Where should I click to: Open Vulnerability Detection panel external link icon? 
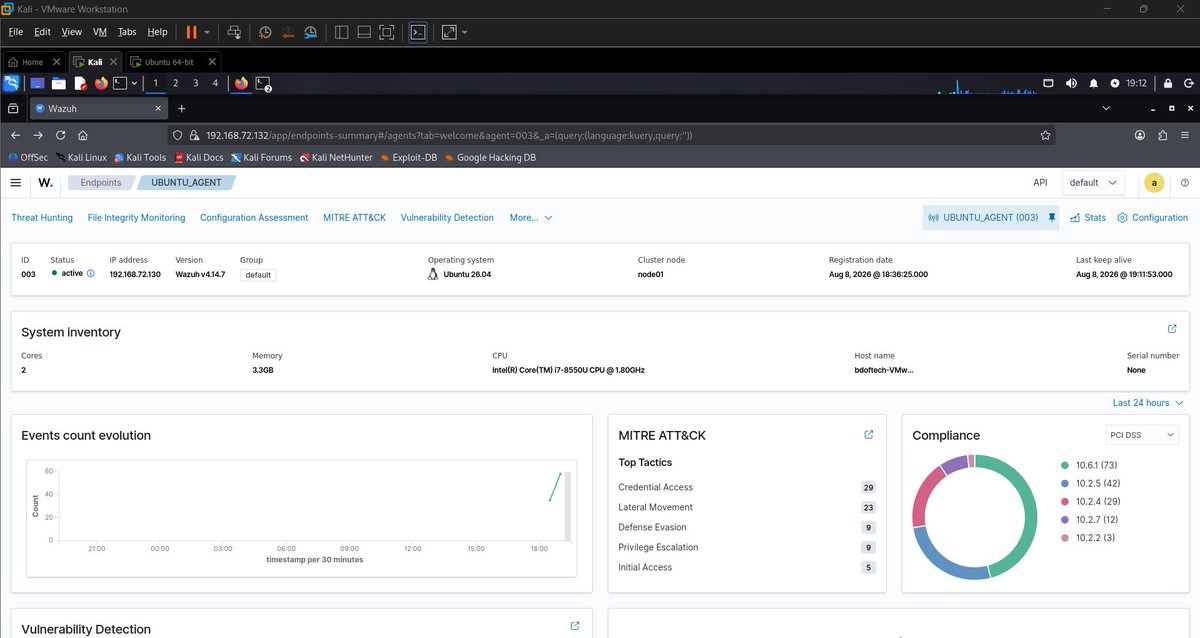coord(575,626)
